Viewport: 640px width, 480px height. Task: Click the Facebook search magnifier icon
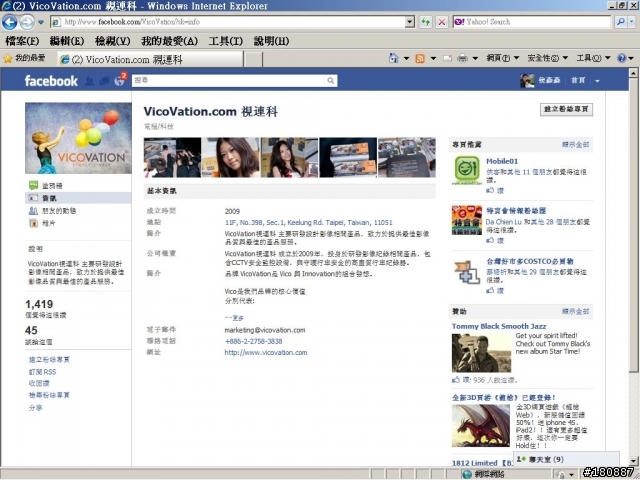coord(331,81)
